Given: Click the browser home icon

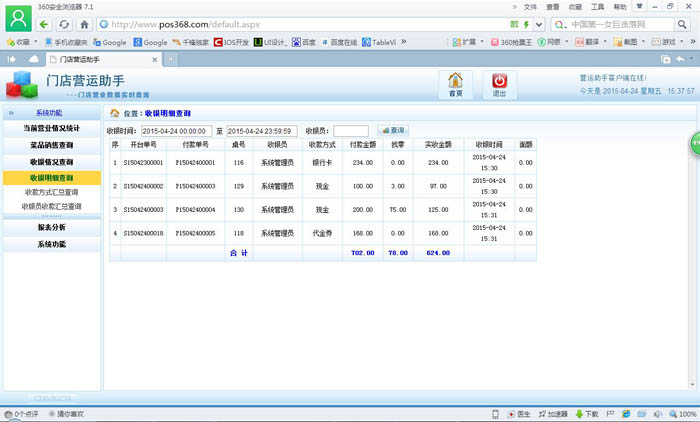Looking at the screenshot, I should tap(84, 24).
